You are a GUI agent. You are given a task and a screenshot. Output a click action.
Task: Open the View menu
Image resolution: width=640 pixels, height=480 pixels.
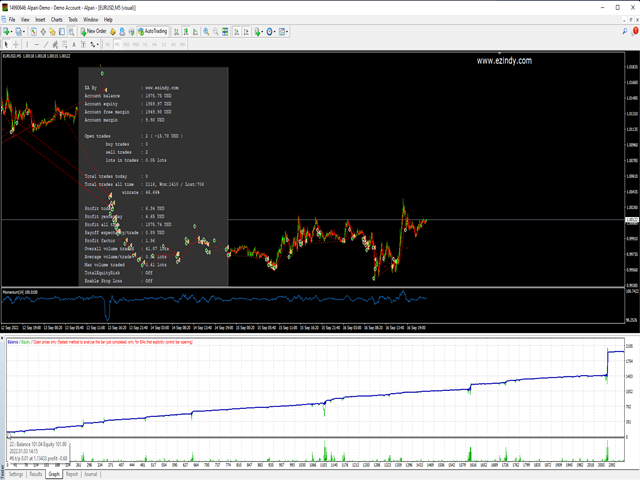[x=25, y=20]
